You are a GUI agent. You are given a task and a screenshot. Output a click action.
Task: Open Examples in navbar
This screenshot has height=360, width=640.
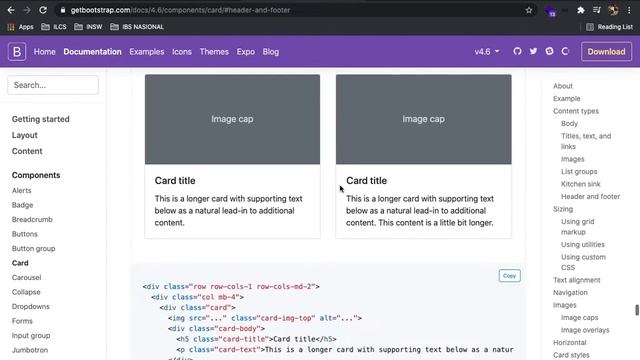[147, 52]
